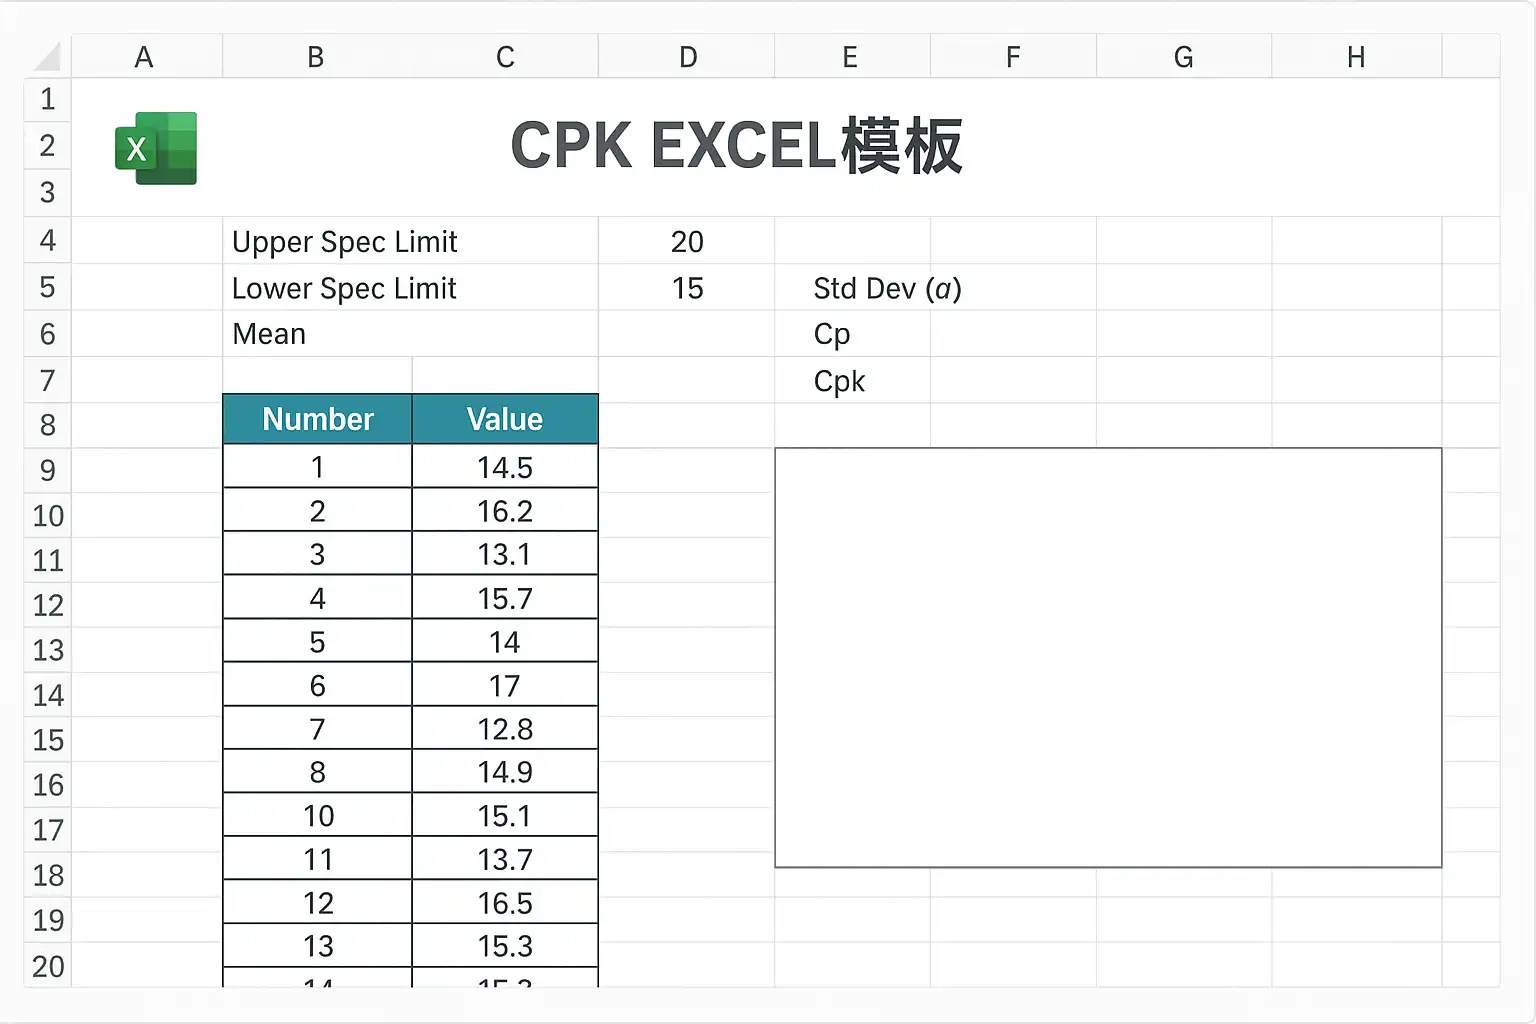Click the select-all corner triangle
Image resolution: width=1536 pixels, height=1024 pixels.
pos(47,57)
